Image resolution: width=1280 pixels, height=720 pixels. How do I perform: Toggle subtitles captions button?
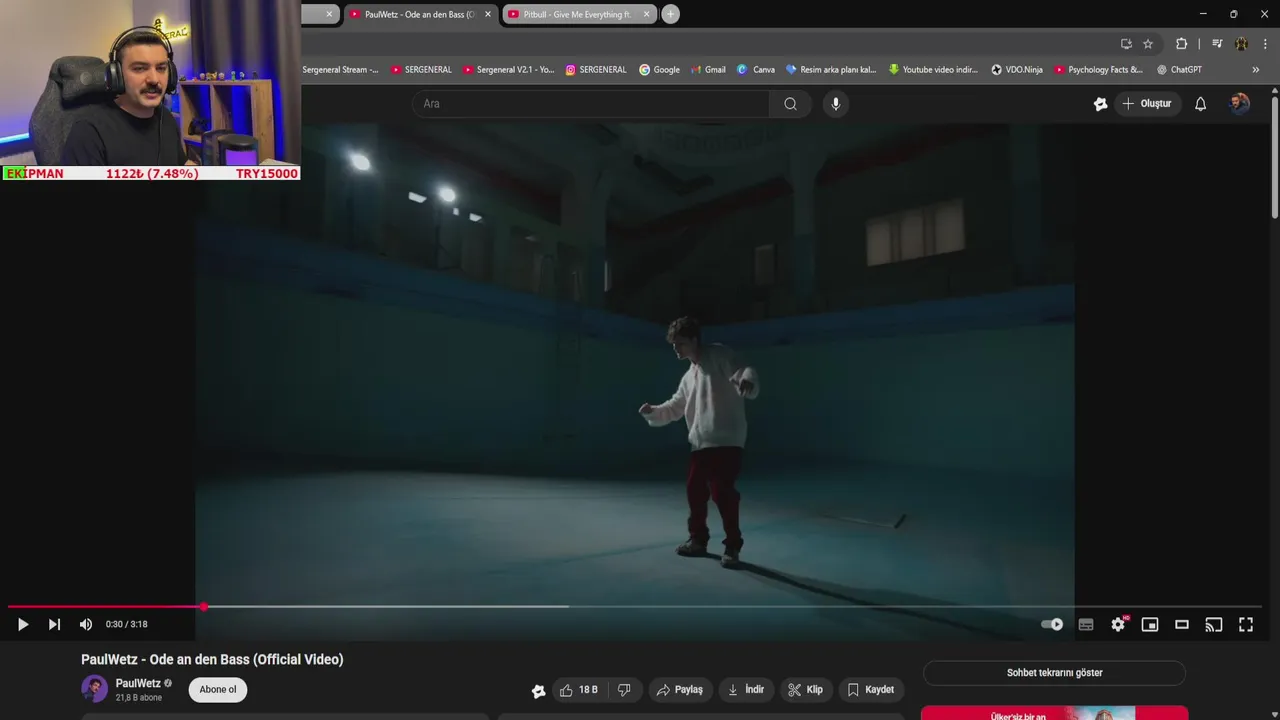[1086, 624]
